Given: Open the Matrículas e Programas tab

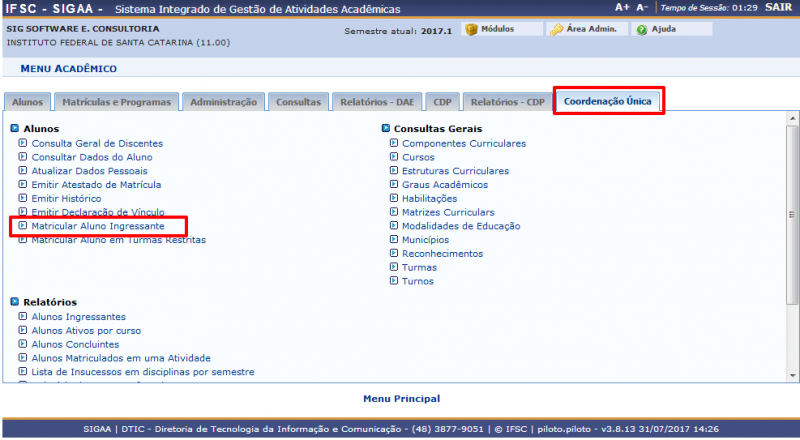Looking at the screenshot, I should pos(117,102).
